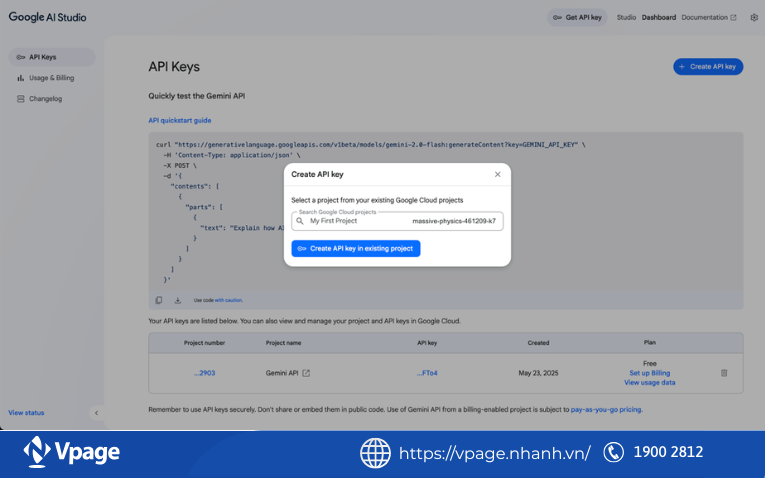This screenshot has height=478, width=765.
Task: Click the API key ...FTo4 link
Action: [427, 373]
